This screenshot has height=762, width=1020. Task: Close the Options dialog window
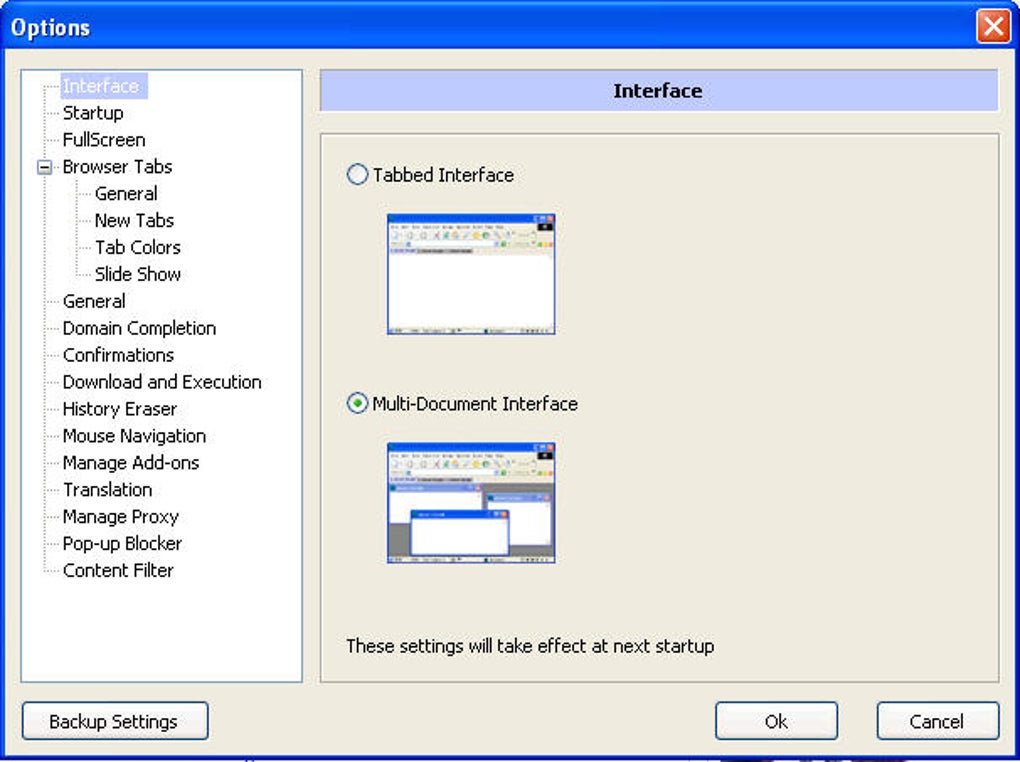pyautogui.click(x=993, y=27)
